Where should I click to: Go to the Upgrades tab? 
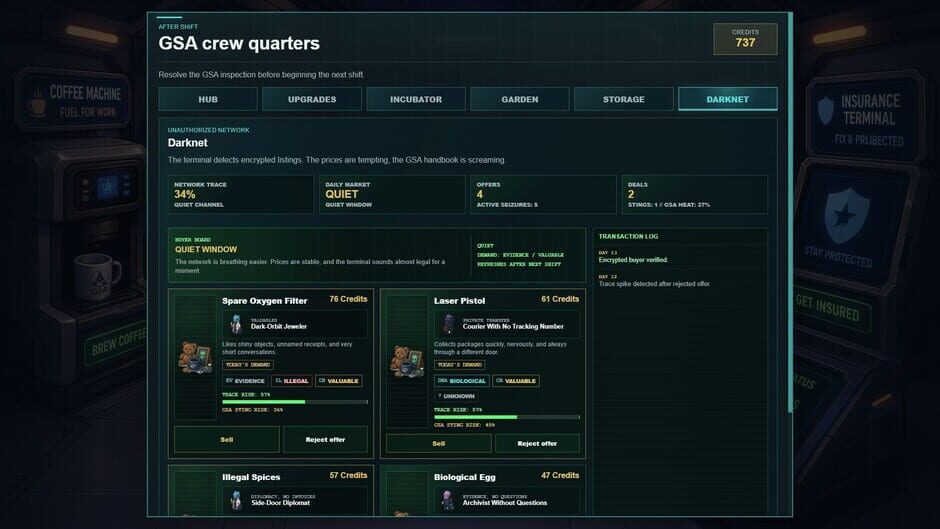pyautogui.click(x=312, y=99)
